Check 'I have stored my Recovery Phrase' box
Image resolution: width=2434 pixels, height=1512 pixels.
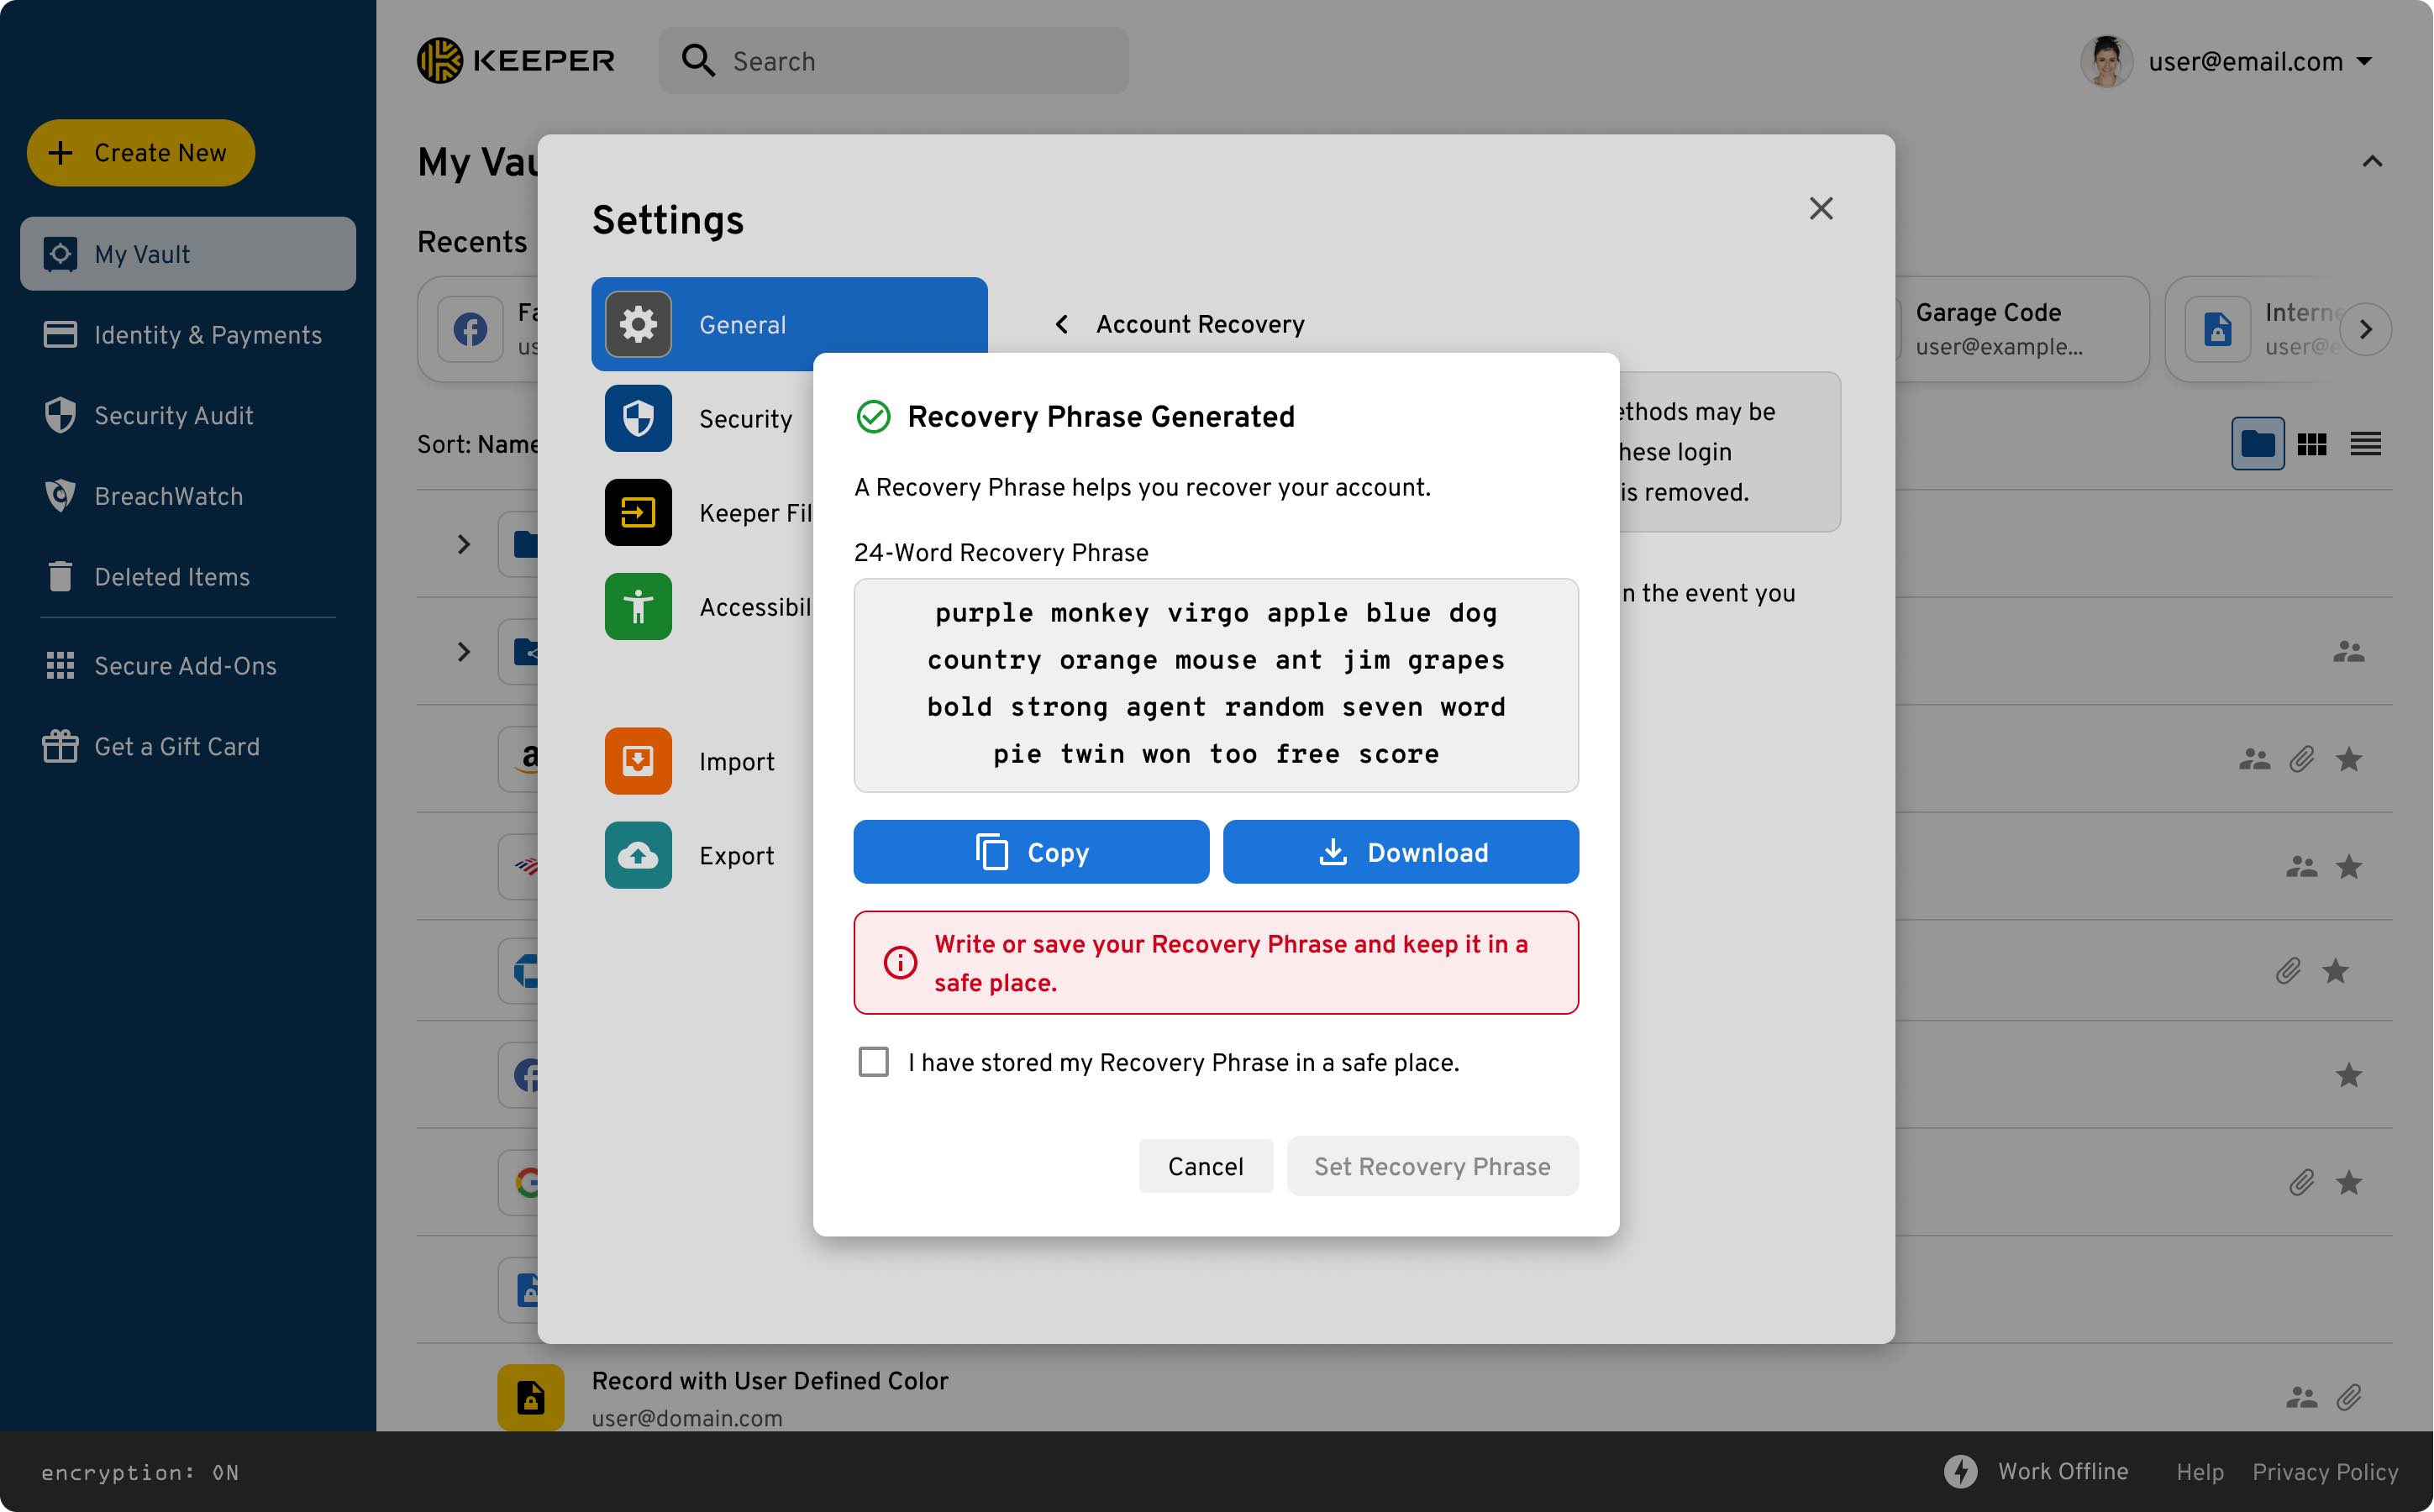coord(873,1062)
